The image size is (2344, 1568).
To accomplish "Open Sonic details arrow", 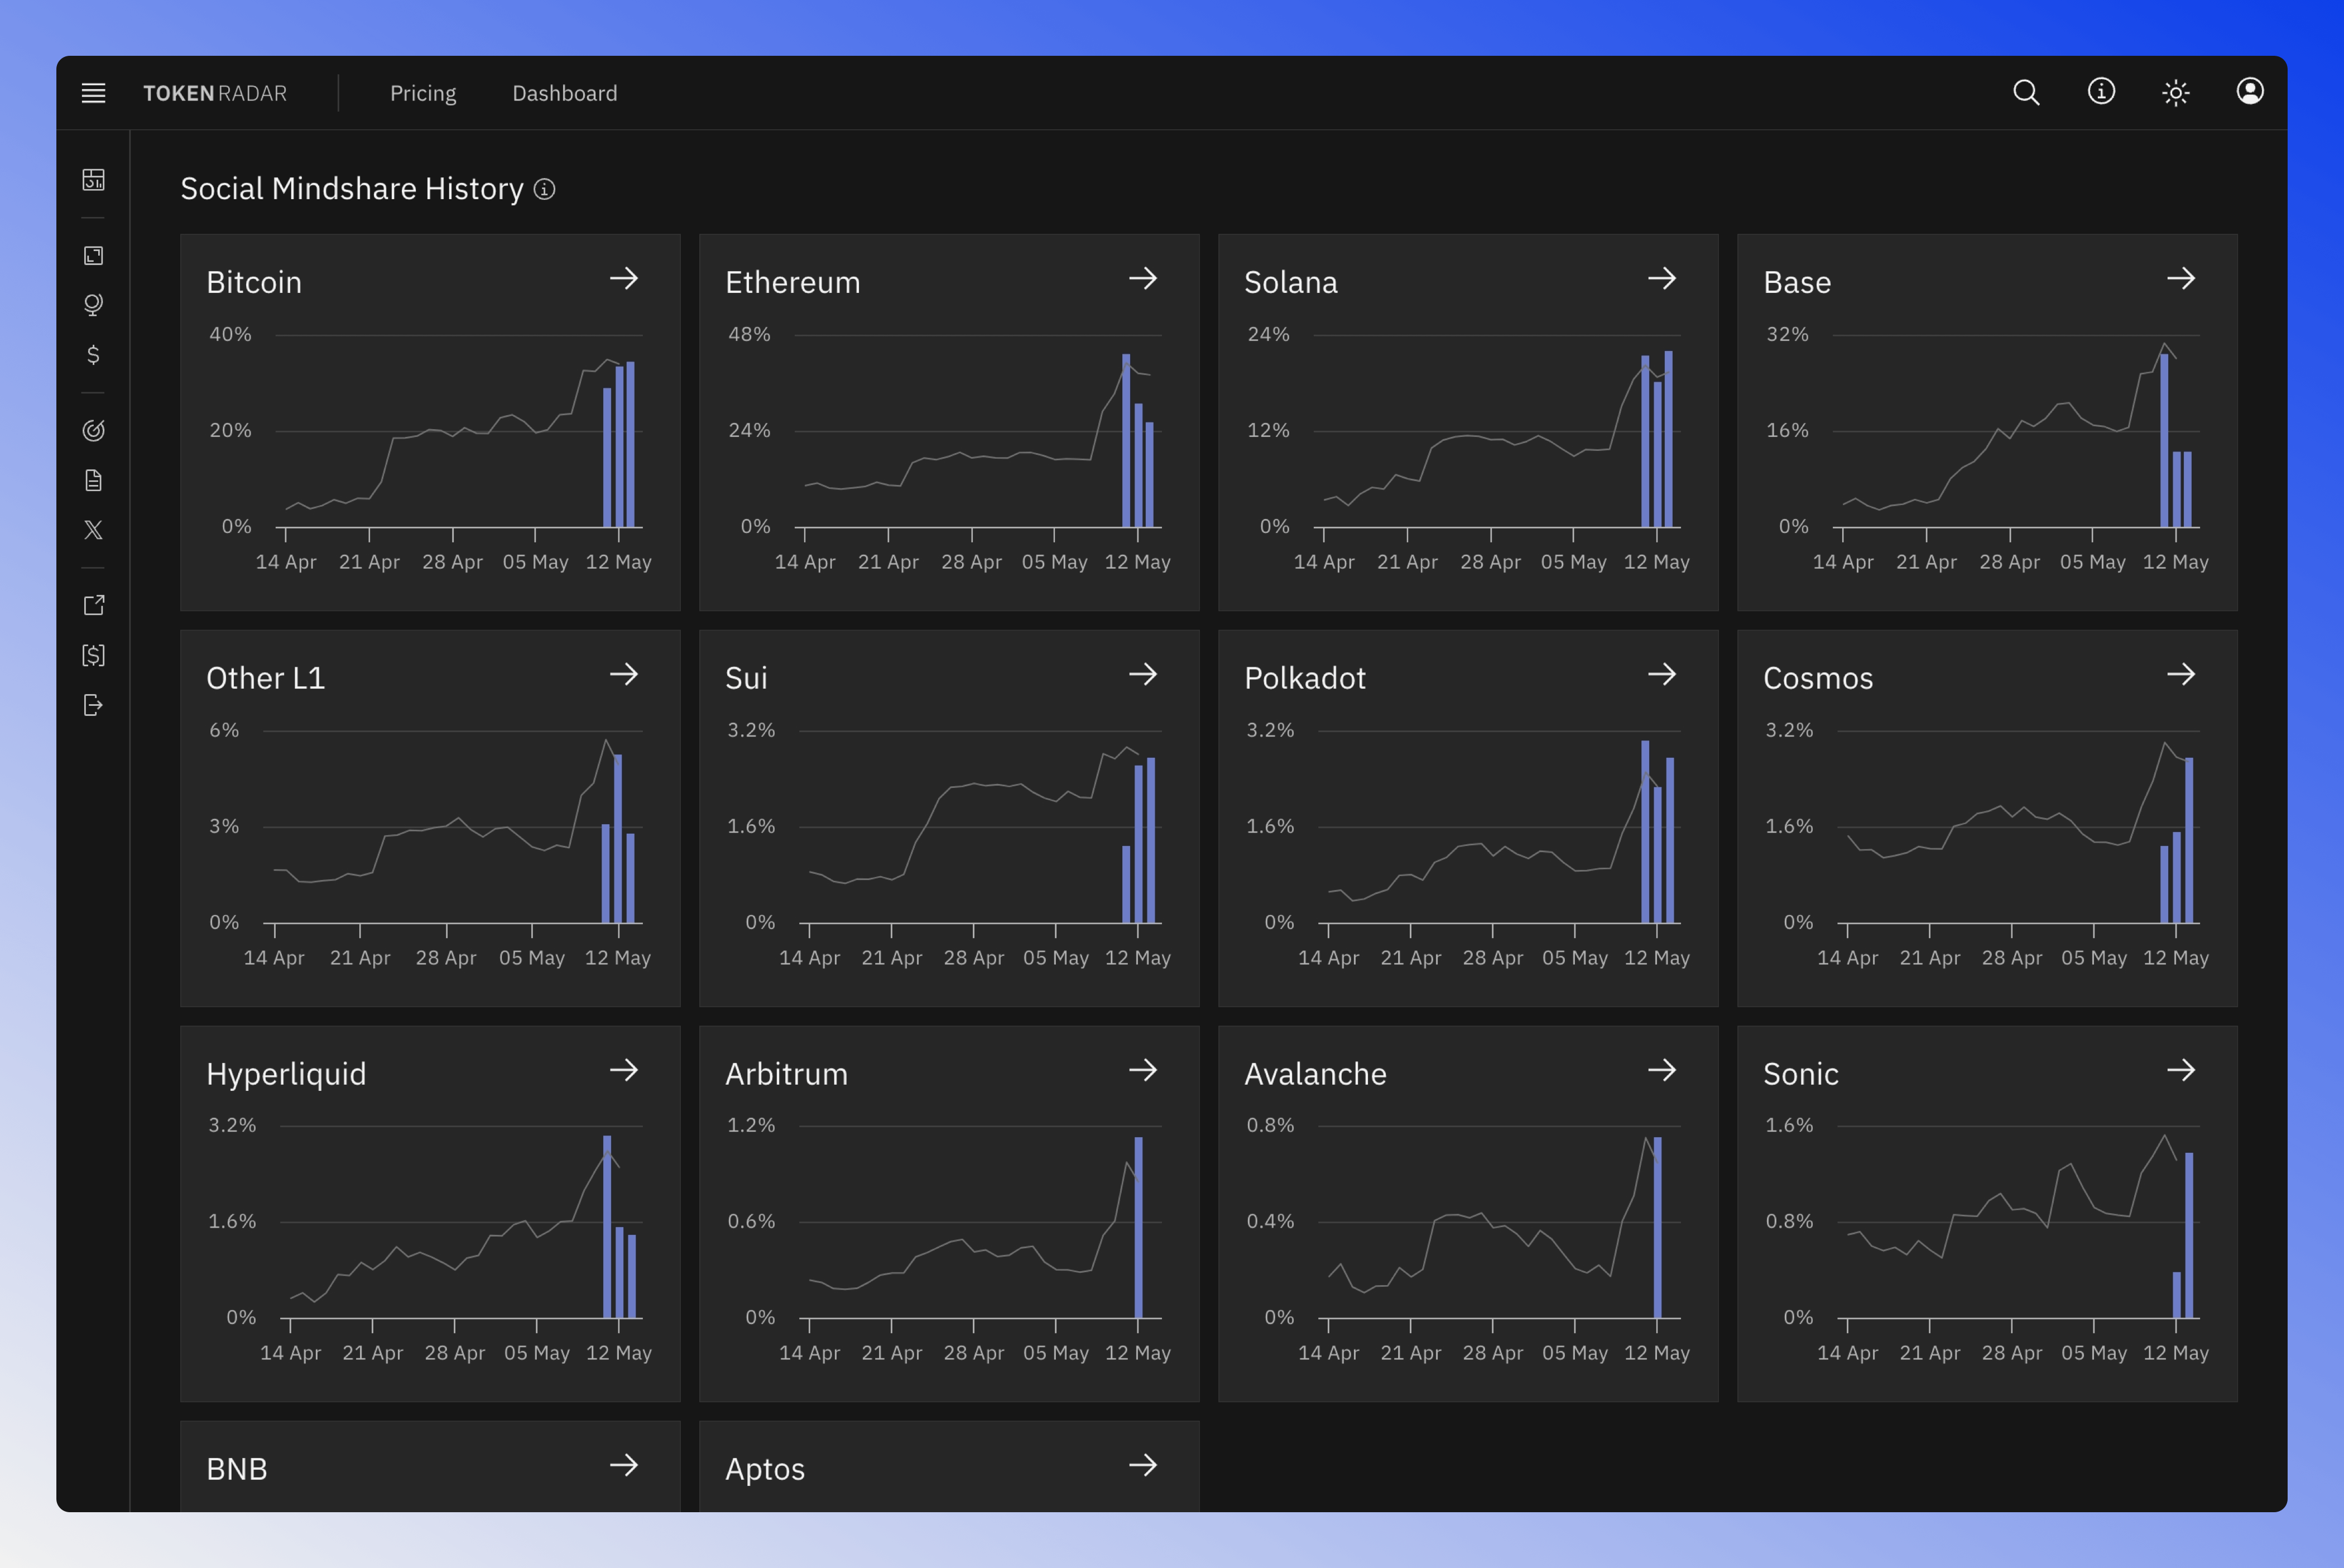I will pyautogui.click(x=2181, y=1071).
